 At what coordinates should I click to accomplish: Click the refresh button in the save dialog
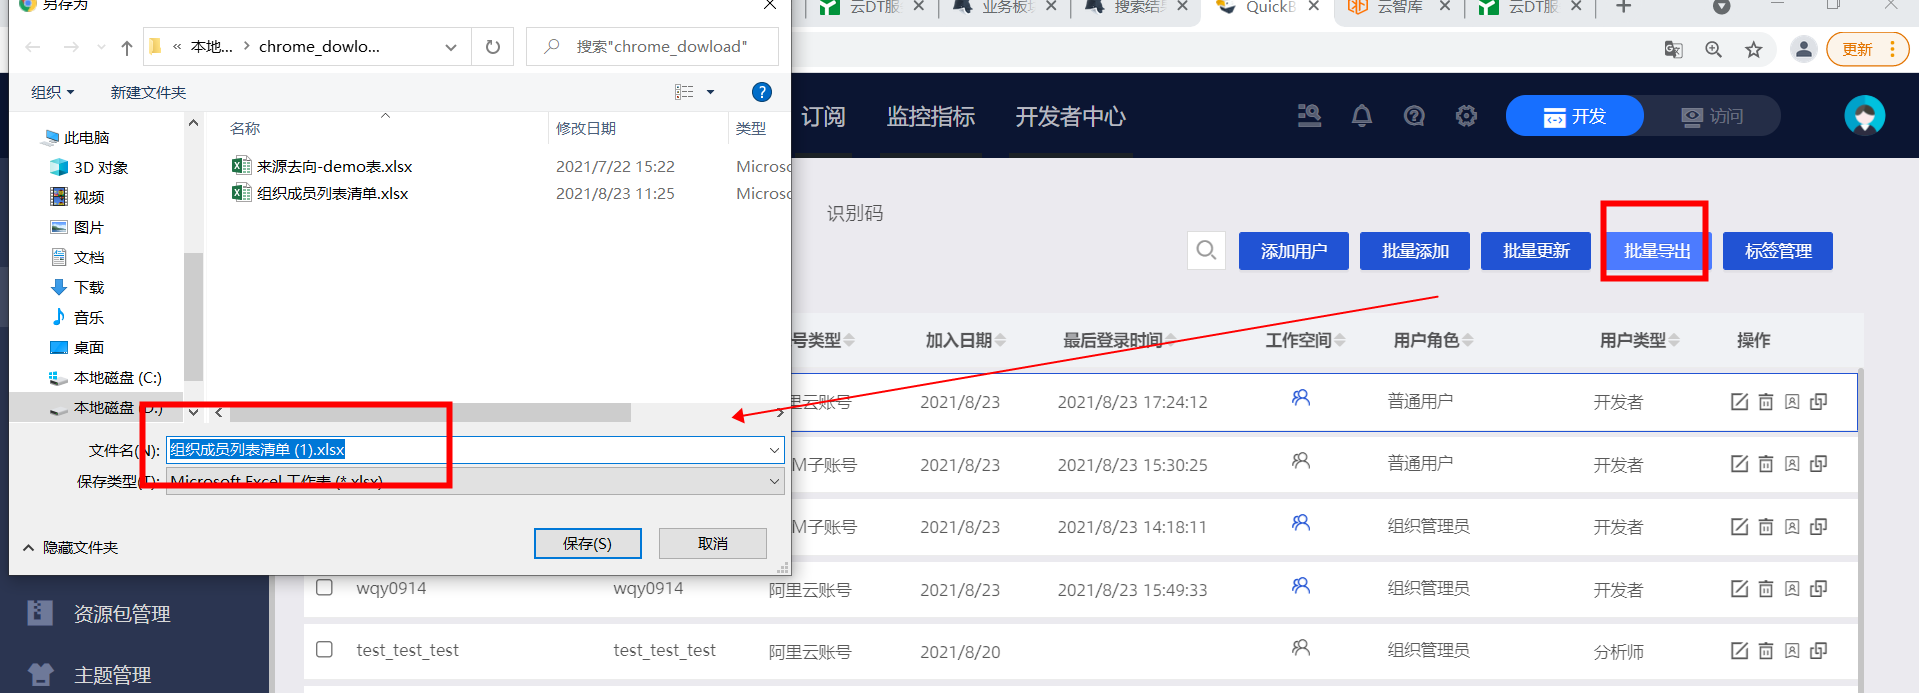pos(492,47)
